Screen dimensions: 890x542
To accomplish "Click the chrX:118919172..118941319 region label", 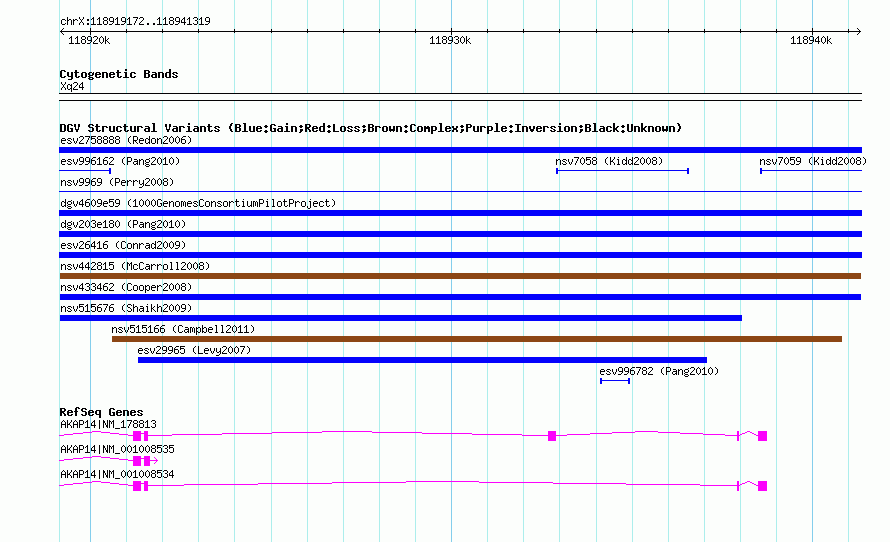I will coord(135,21).
